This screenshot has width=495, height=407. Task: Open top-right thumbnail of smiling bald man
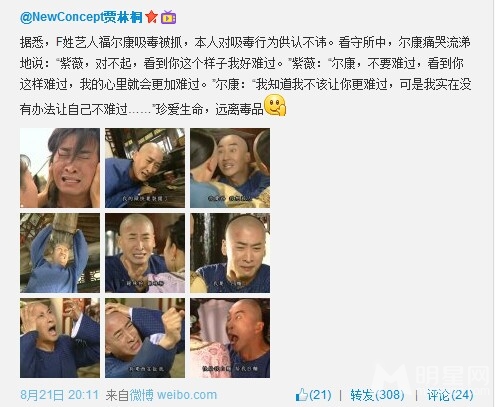pos(230,168)
